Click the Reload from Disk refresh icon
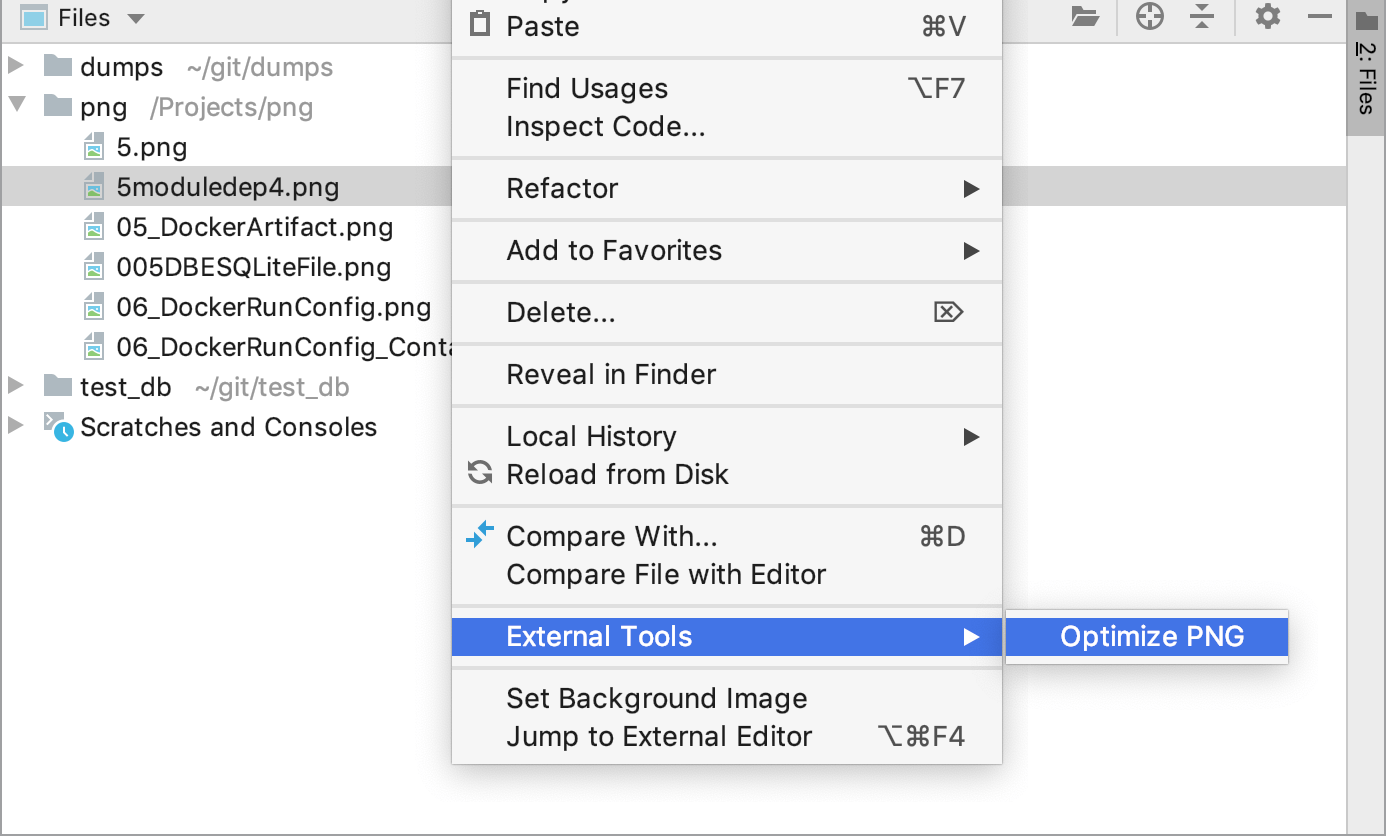The height and width of the screenshot is (836, 1386). point(480,474)
